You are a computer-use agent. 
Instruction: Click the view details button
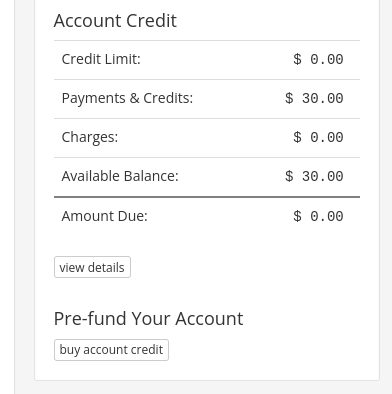[92, 267]
